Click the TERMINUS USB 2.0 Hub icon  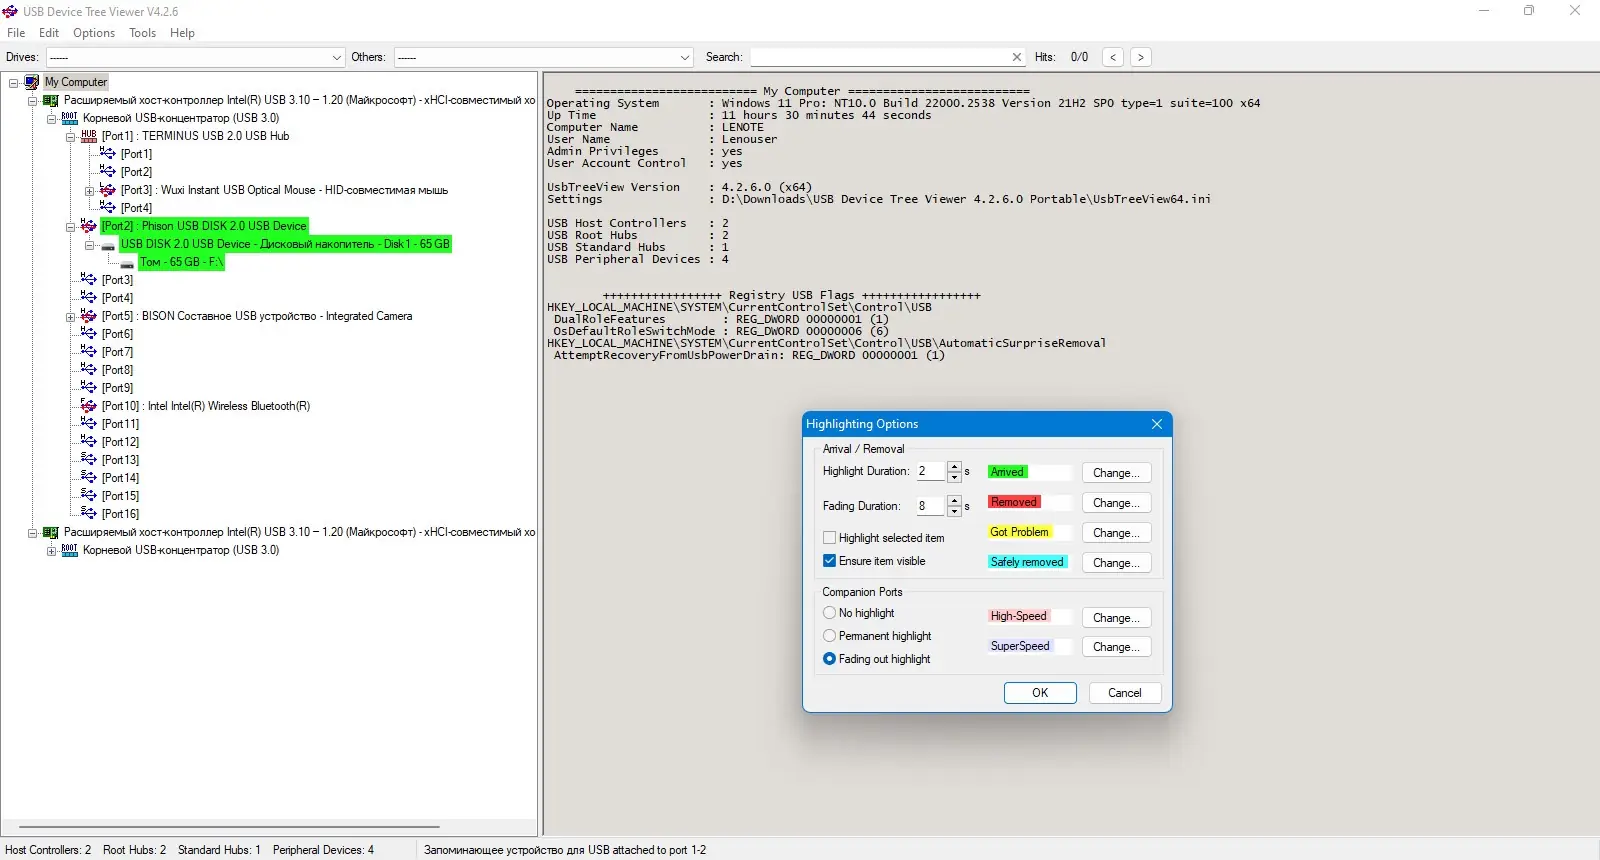pyautogui.click(x=89, y=136)
